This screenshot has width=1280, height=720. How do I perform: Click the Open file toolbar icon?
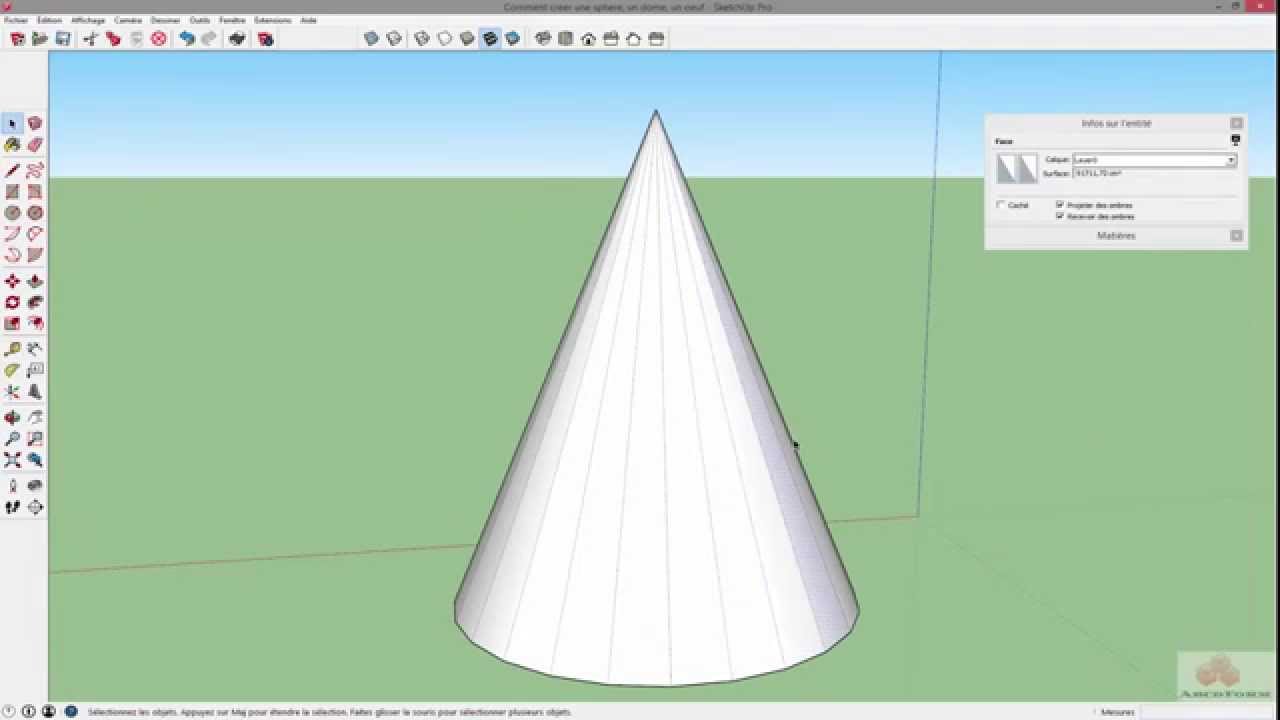[x=40, y=39]
